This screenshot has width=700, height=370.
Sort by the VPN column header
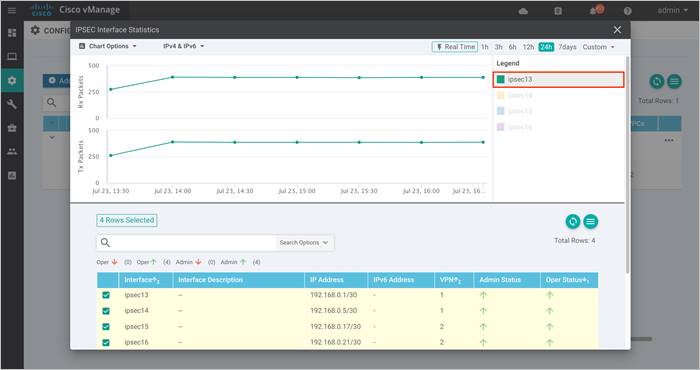[x=454, y=280]
